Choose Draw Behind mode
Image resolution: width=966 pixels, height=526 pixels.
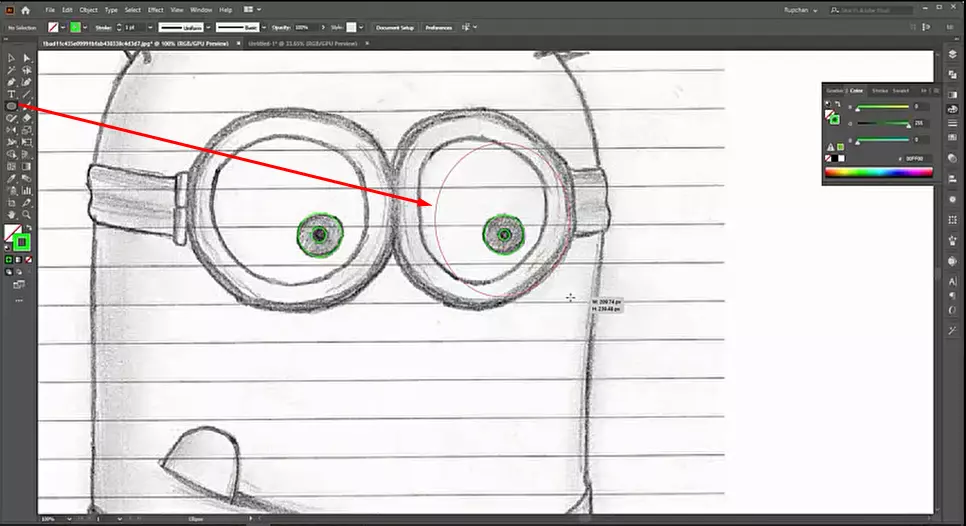click(18, 272)
